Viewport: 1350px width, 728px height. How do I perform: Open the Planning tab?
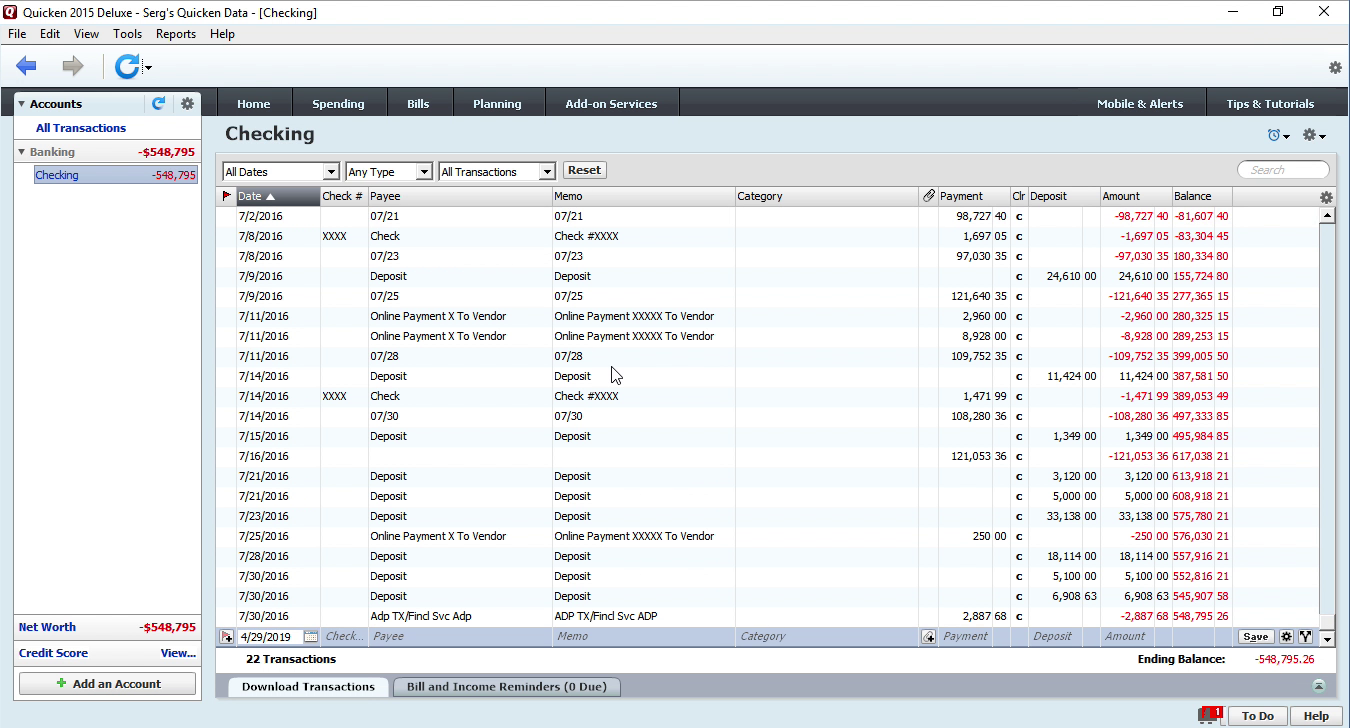[x=497, y=103]
